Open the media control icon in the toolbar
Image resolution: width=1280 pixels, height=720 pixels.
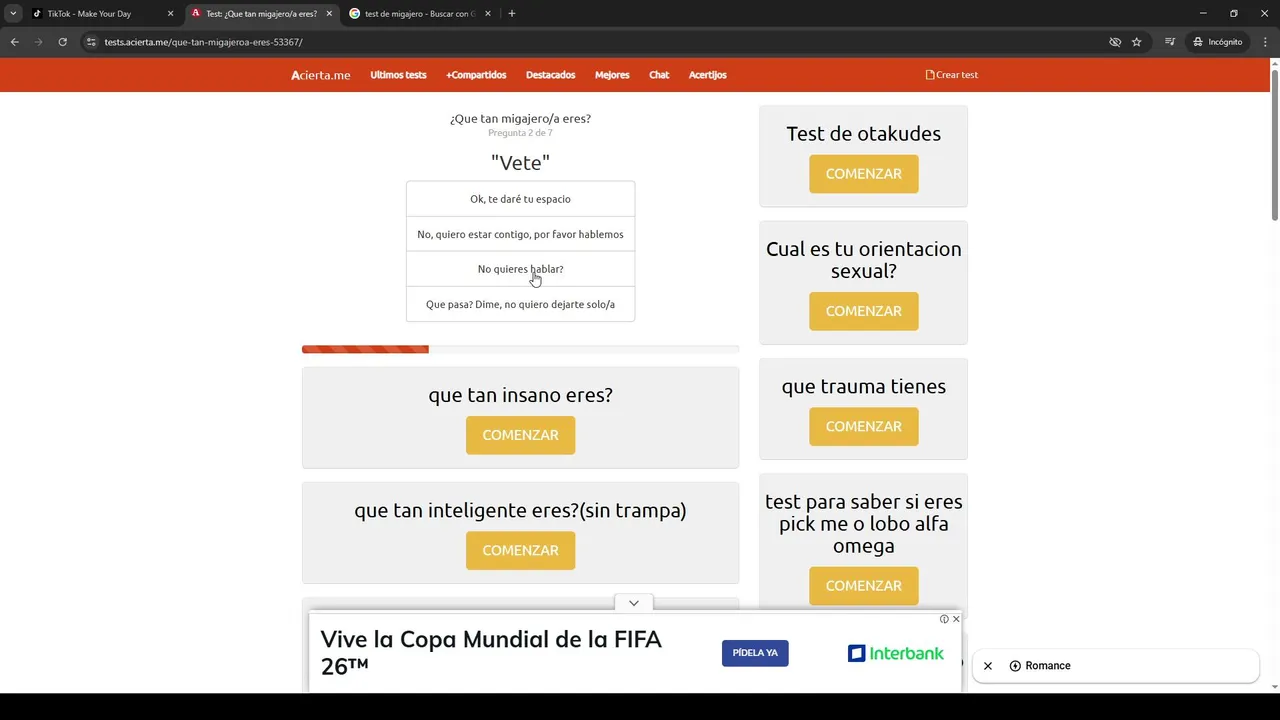1170,42
